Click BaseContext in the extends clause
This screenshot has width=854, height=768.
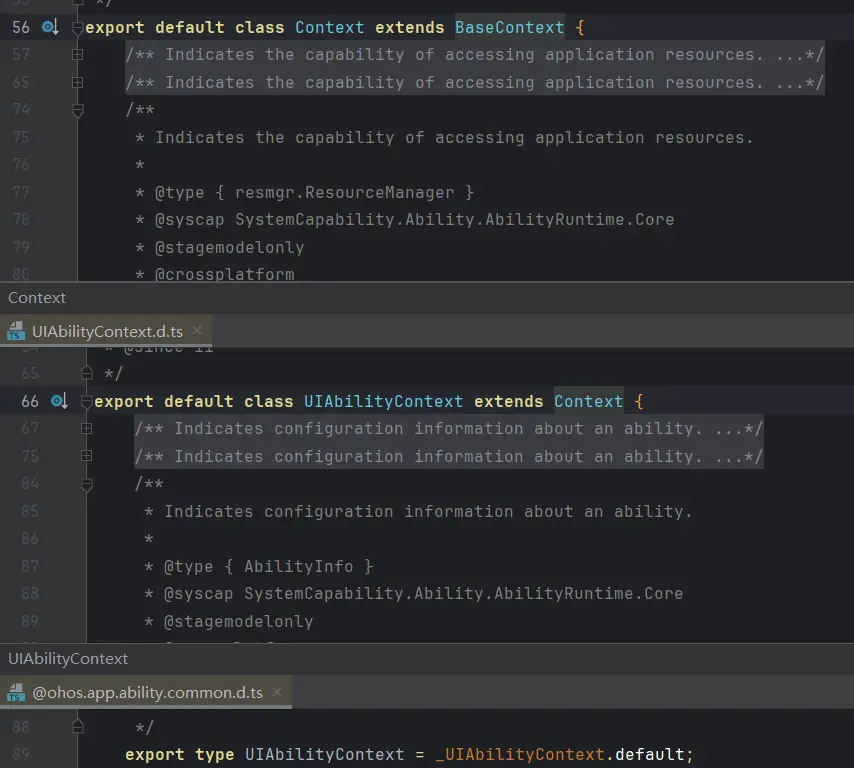pyautogui.click(x=509, y=28)
